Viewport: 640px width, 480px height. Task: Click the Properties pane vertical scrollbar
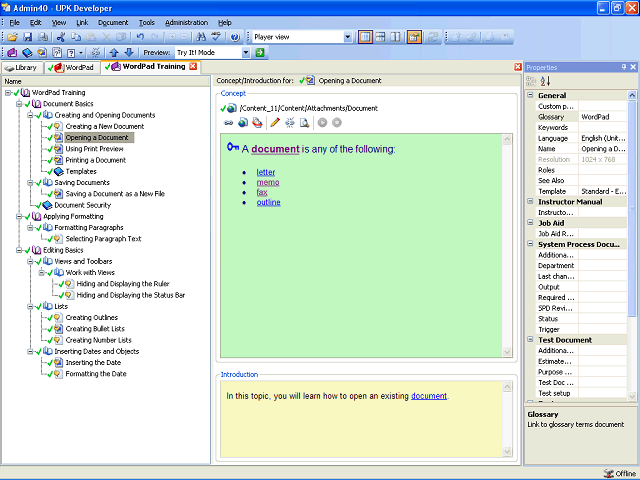(x=631, y=208)
